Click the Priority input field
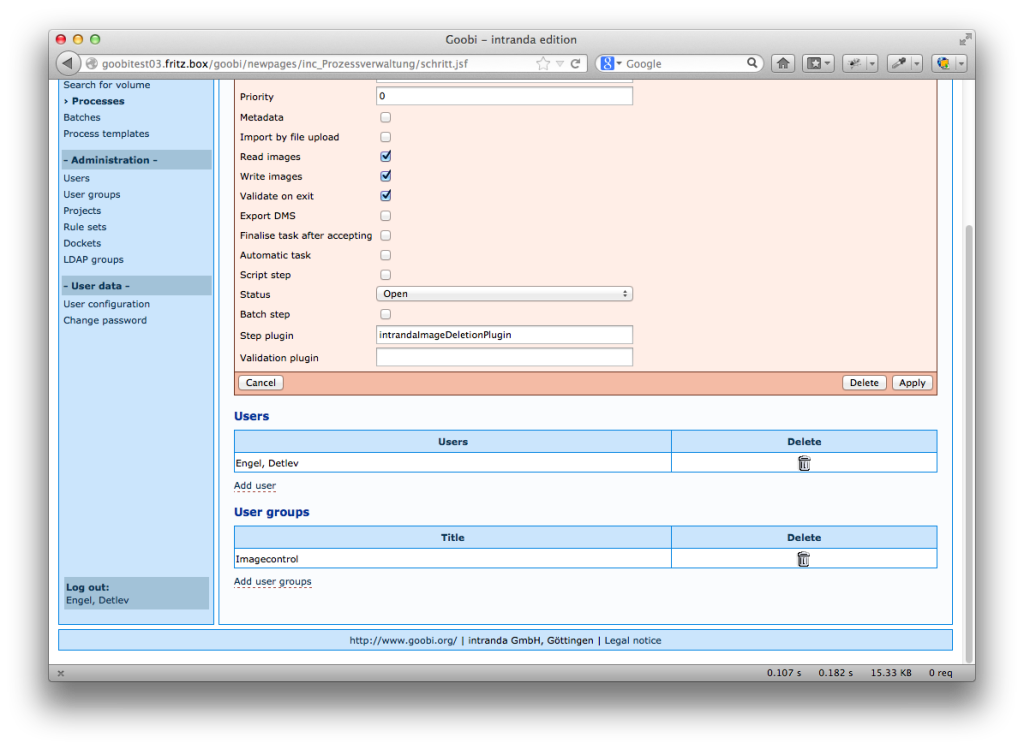Viewport: 1024px width, 749px height. (x=504, y=96)
